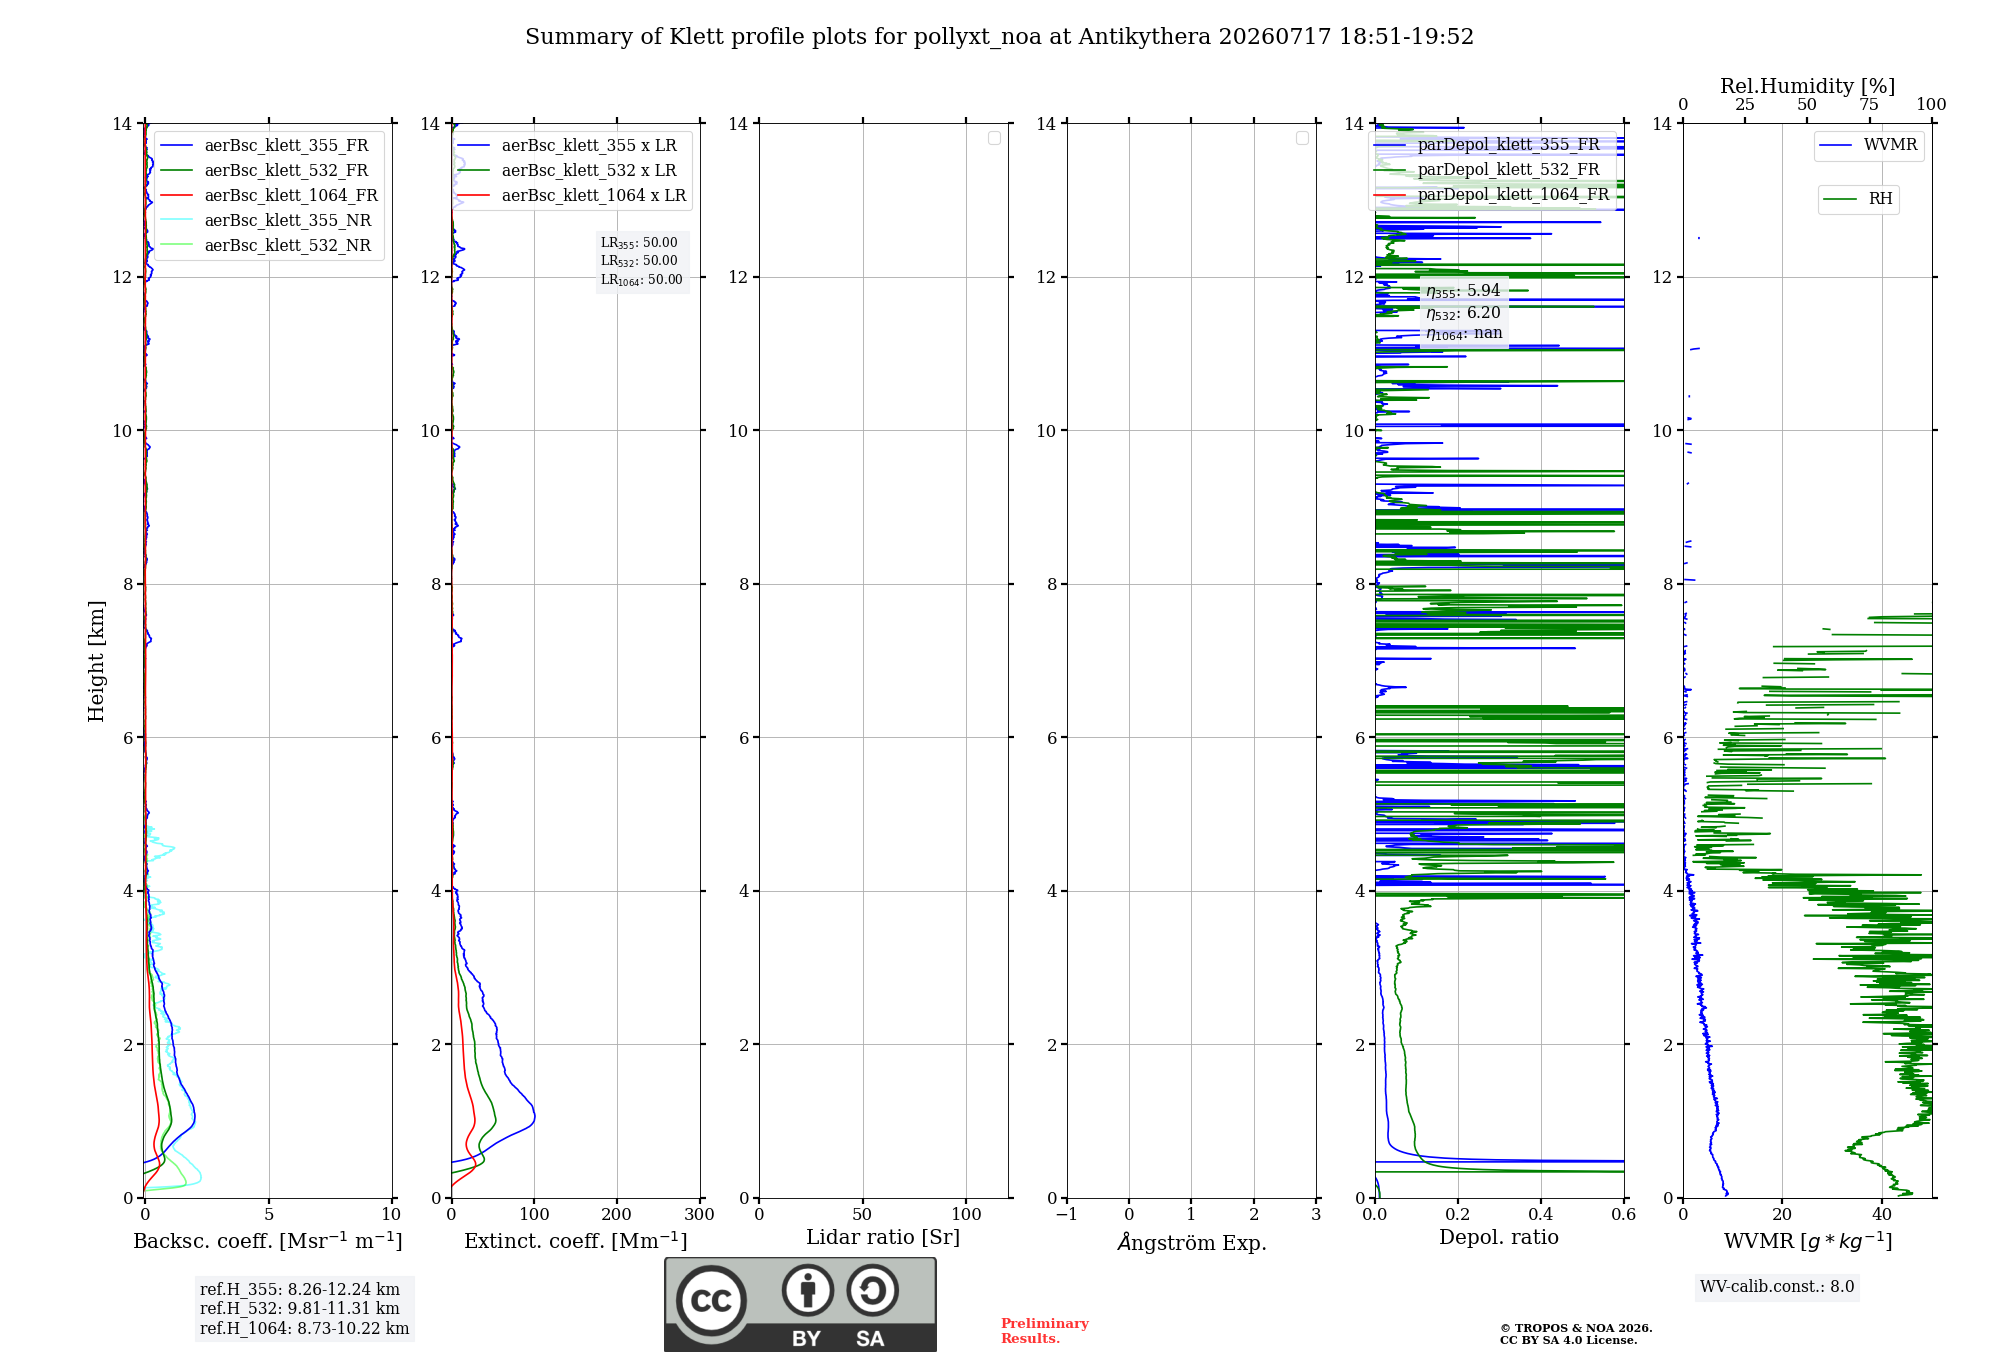Click the BY attribution person icon
The height and width of the screenshot is (1360, 2000).
[x=808, y=1290]
